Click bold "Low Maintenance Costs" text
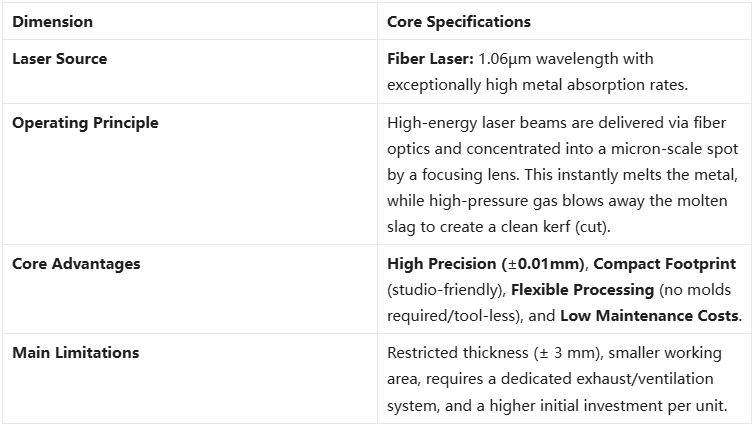Viewport: 754px width, 426px height. coord(650,316)
